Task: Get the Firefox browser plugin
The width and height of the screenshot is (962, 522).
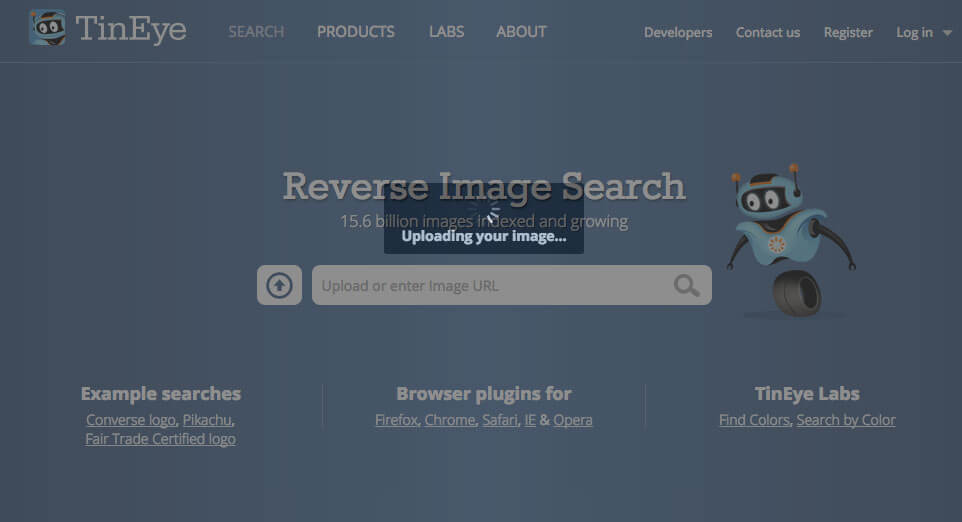Action: (x=396, y=420)
